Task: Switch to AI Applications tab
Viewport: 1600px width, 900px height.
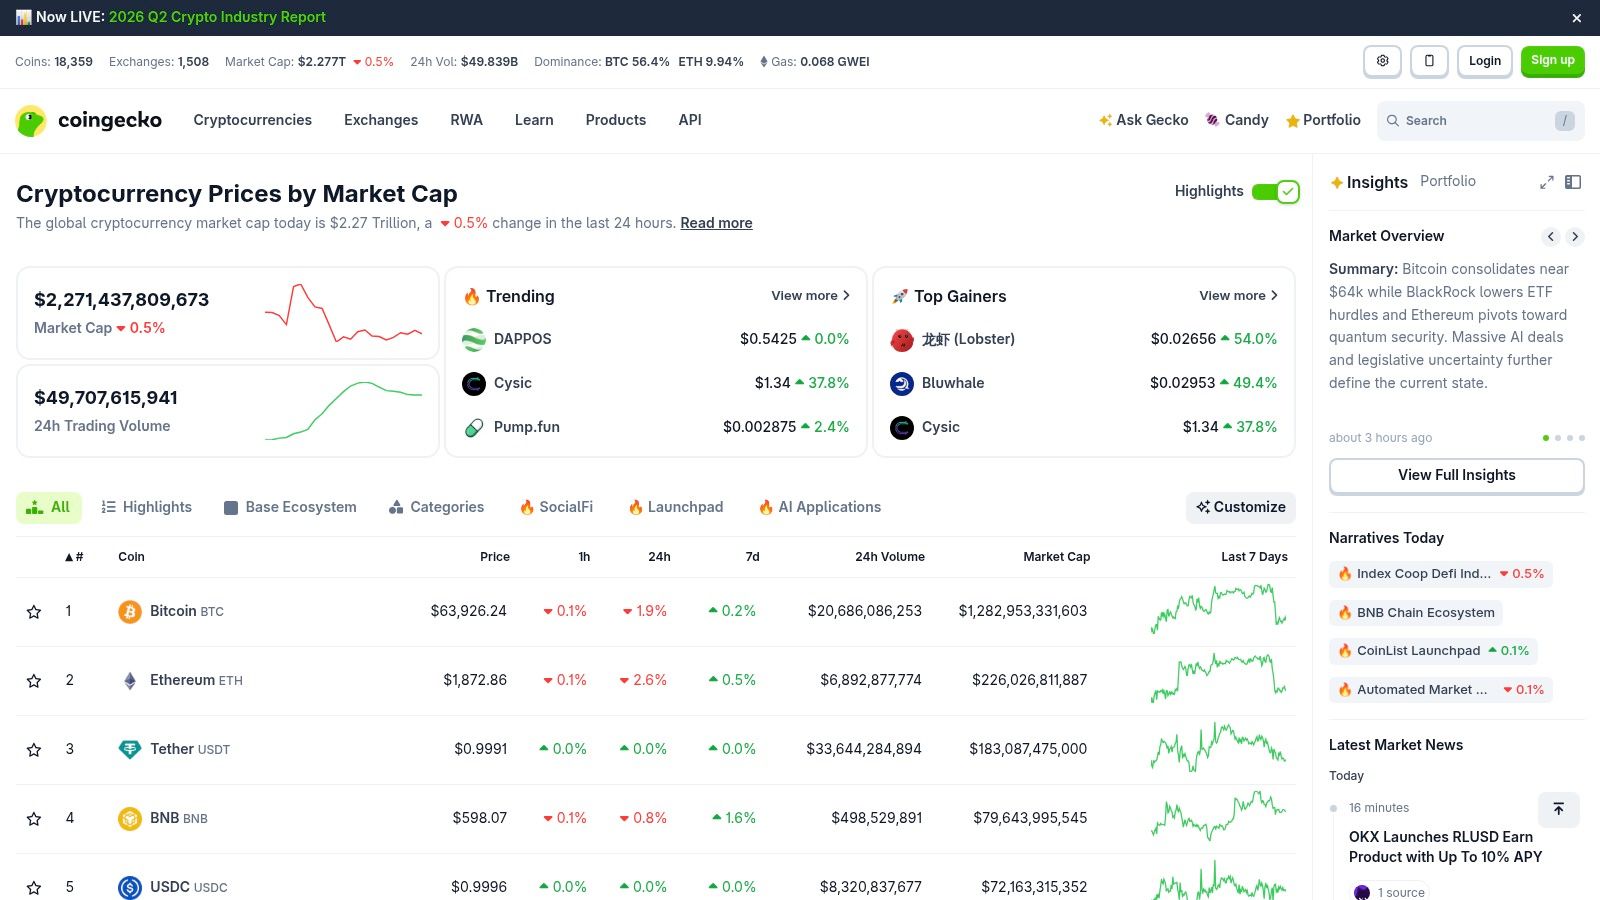Action: point(820,508)
